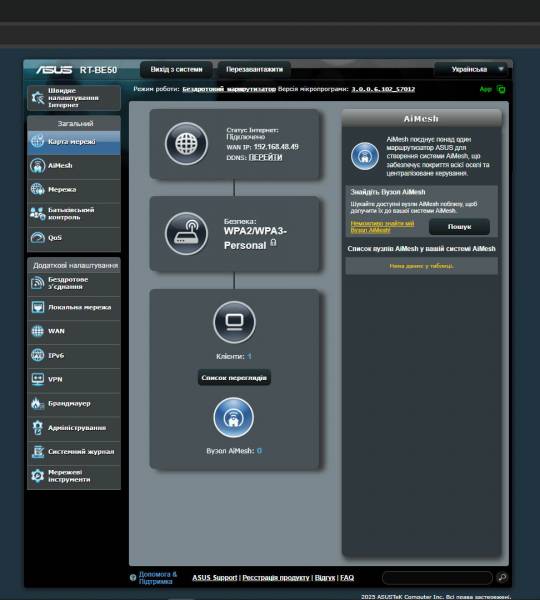Click the internet status globe icon
The height and width of the screenshot is (600, 540).
[186, 143]
